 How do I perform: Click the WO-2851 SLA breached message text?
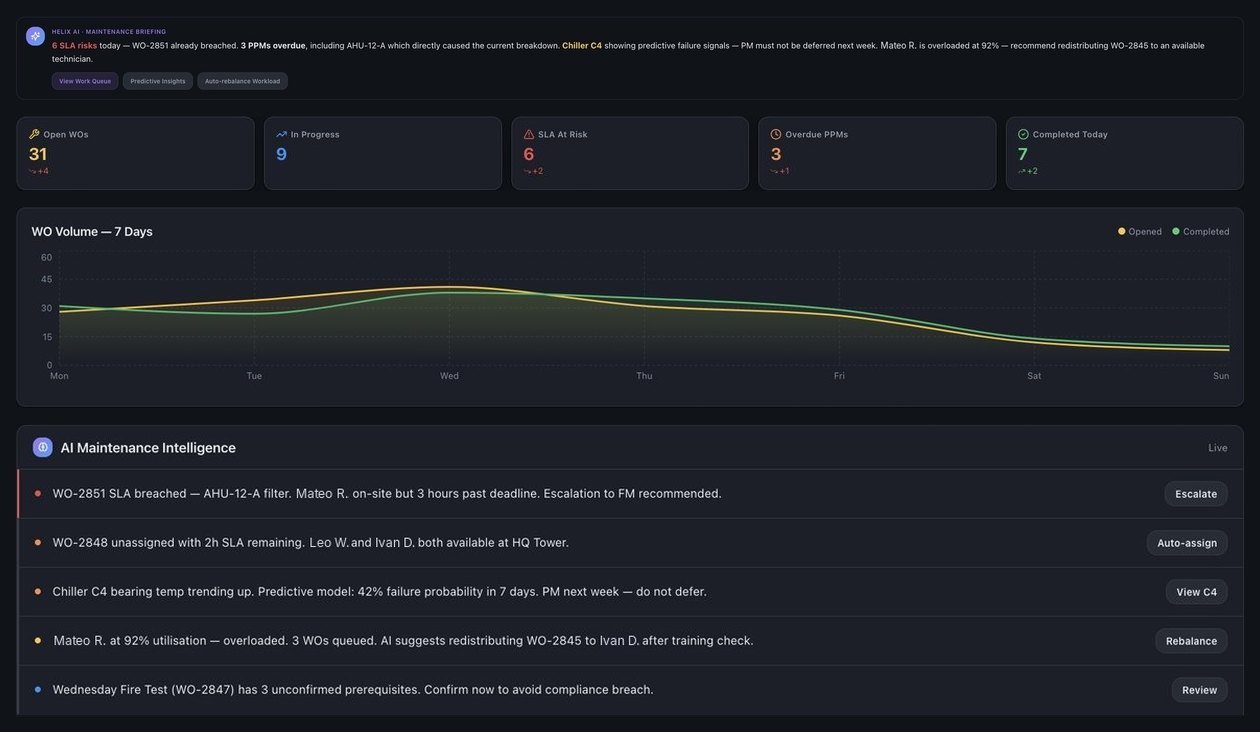(387, 494)
